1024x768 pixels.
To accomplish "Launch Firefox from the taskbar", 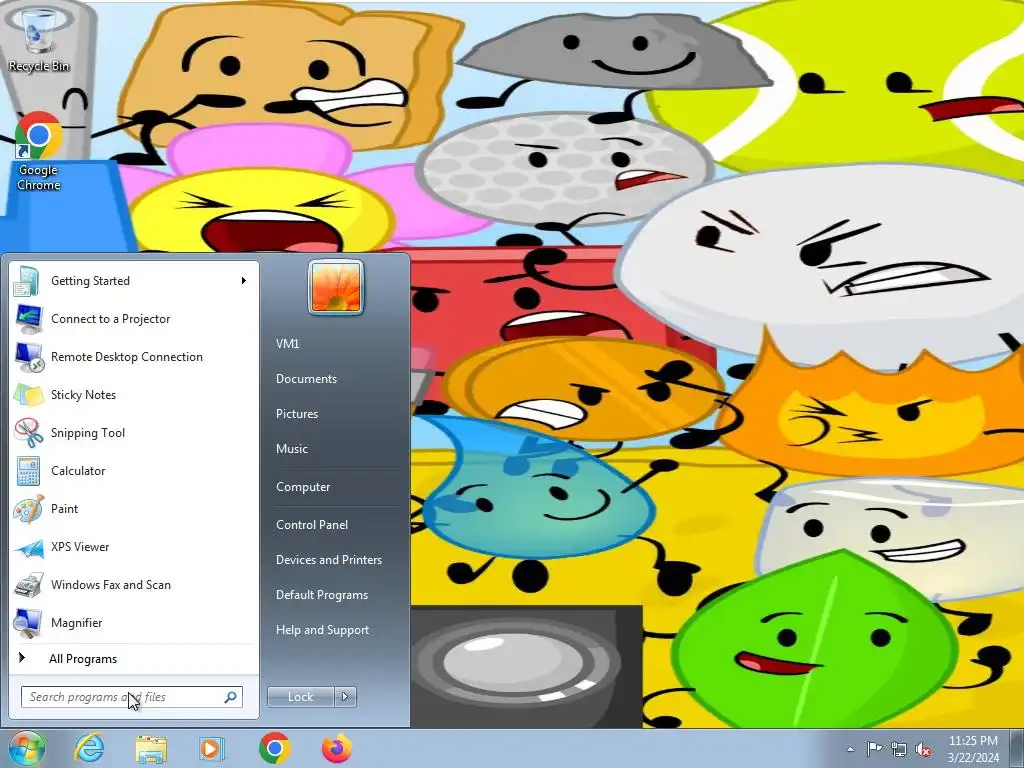I will pyautogui.click(x=337, y=748).
